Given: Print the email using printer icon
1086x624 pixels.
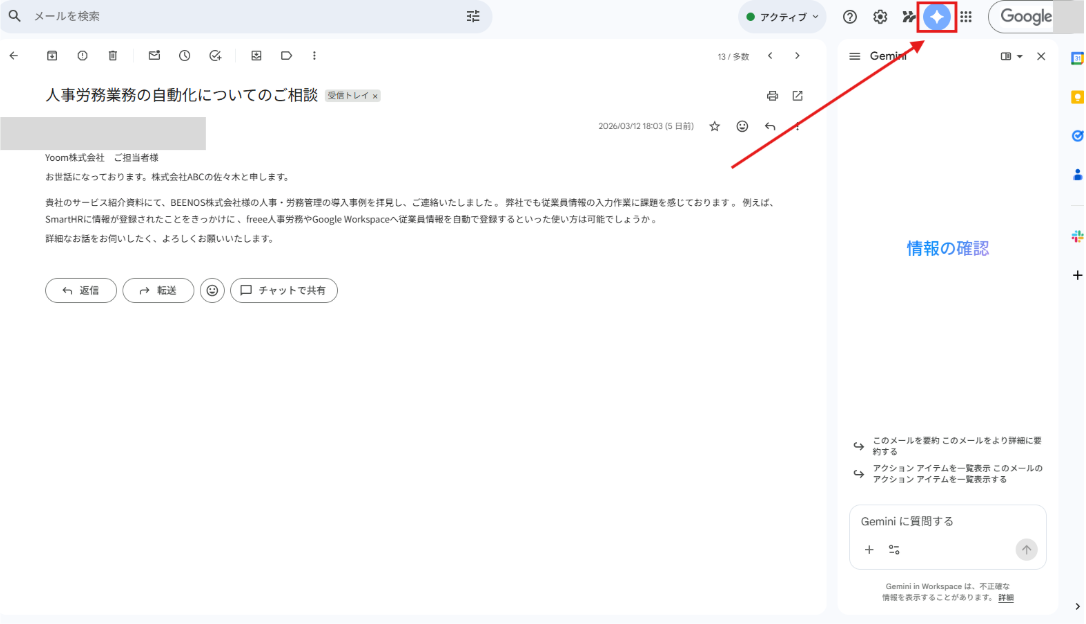Looking at the screenshot, I should coord(772,96).
